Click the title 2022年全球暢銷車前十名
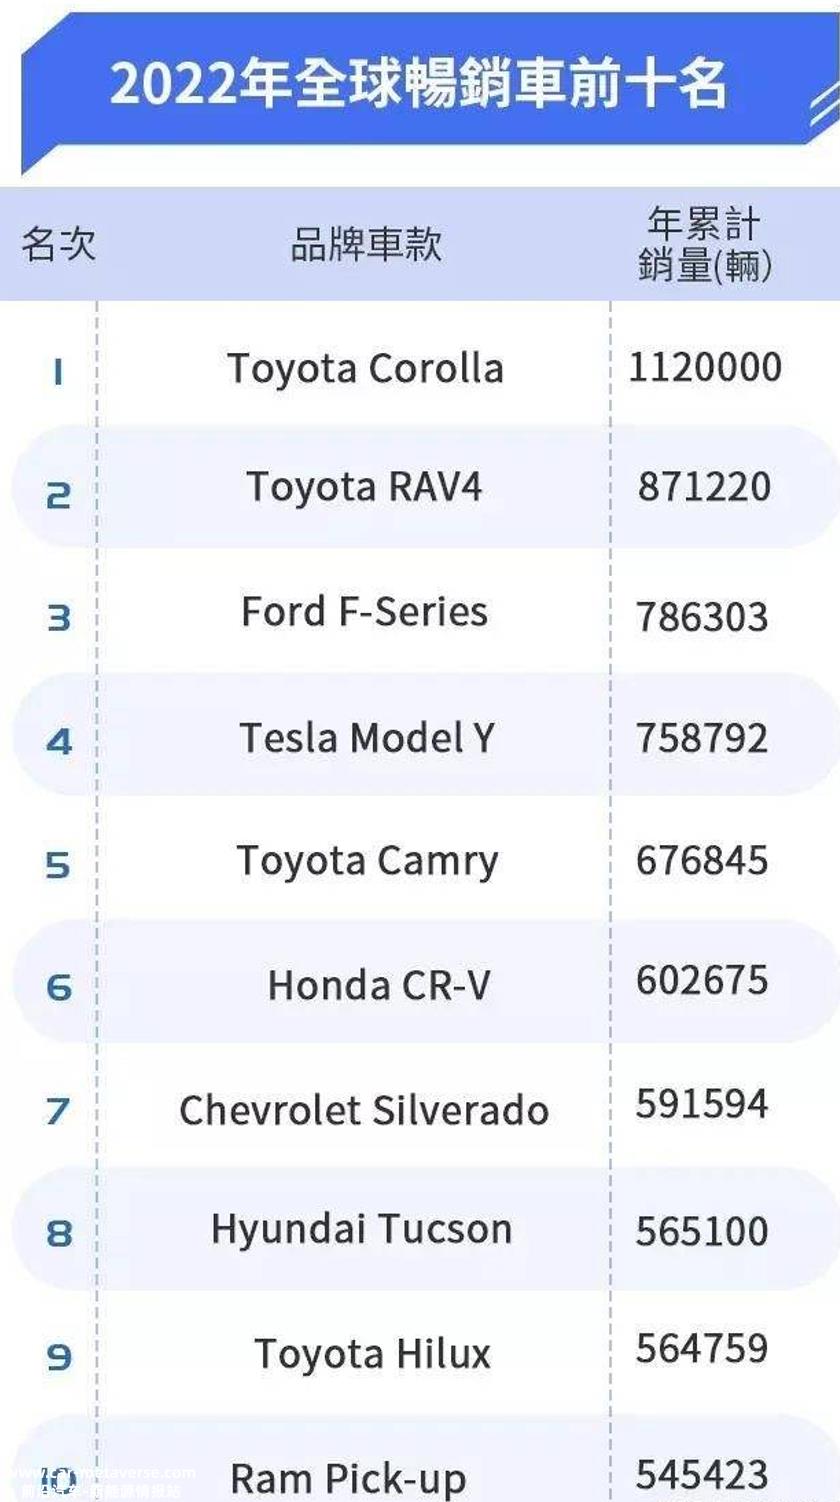840x1502 pixels. pos(418,84)
